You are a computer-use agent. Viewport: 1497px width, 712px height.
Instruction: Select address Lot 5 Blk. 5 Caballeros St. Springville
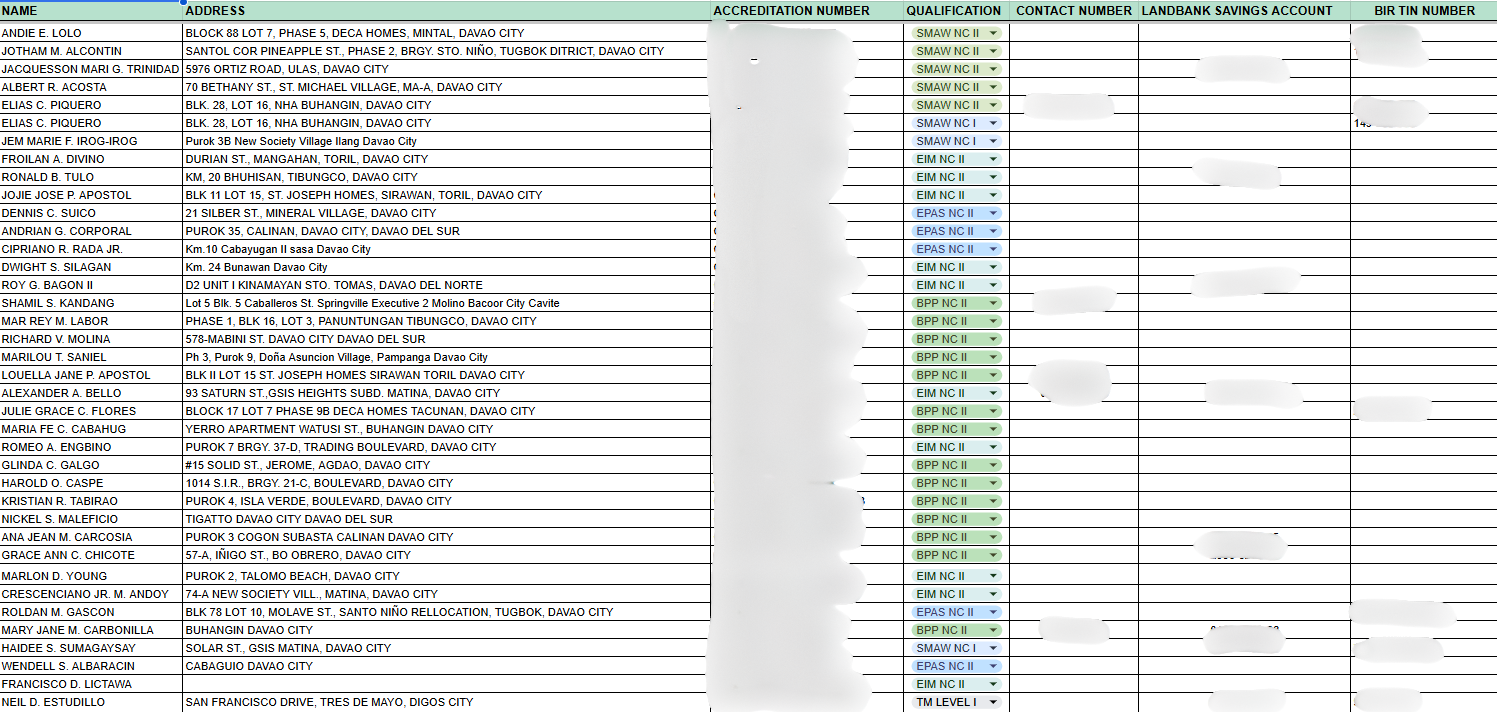coord(446,303)
